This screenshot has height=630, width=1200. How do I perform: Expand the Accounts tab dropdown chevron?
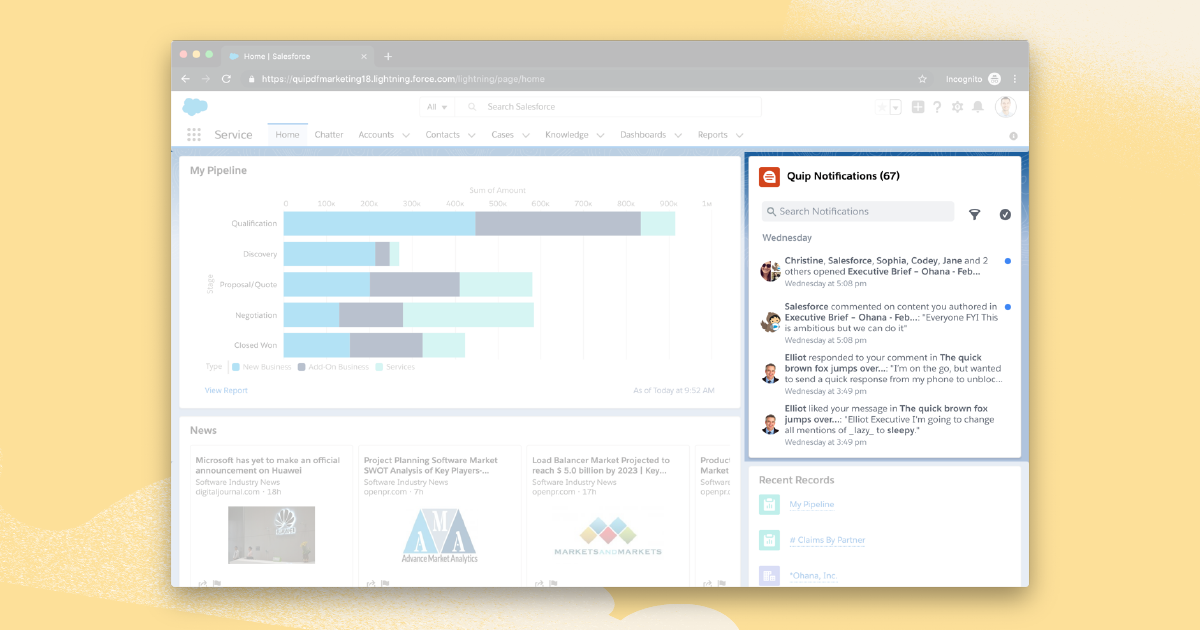[x=406, y=135]
